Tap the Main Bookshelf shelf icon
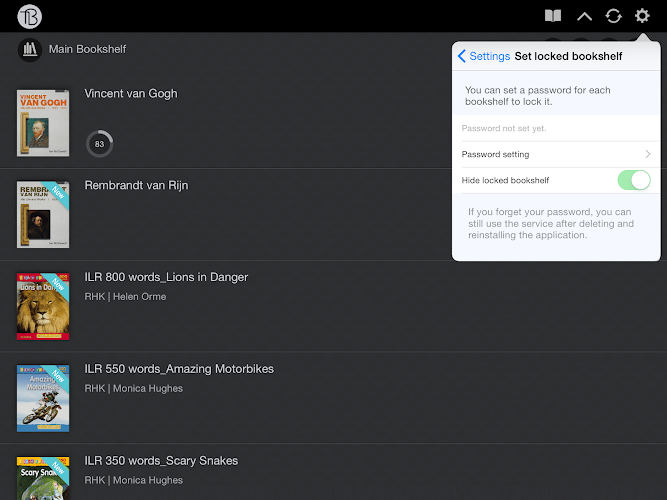667x500 pixels. click(x=29, y=49)
